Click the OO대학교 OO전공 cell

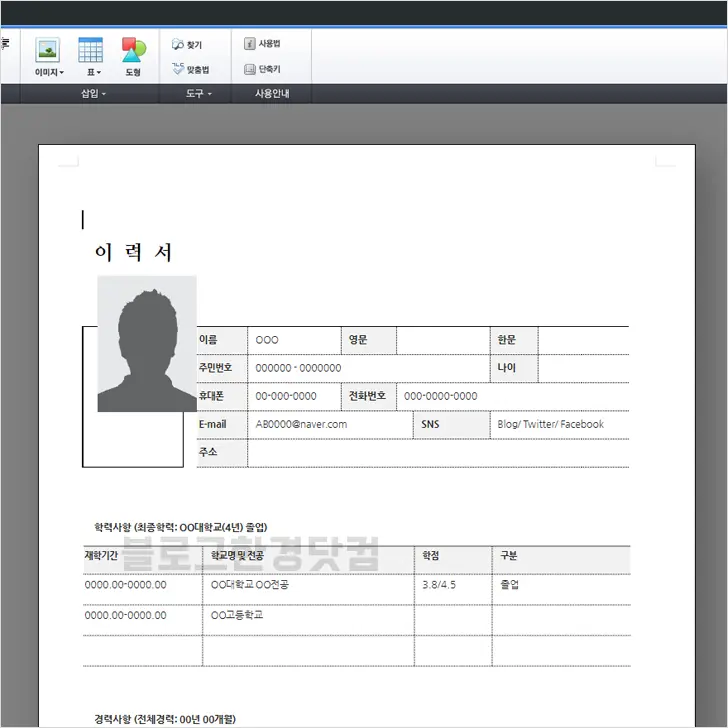pos(308,589)
